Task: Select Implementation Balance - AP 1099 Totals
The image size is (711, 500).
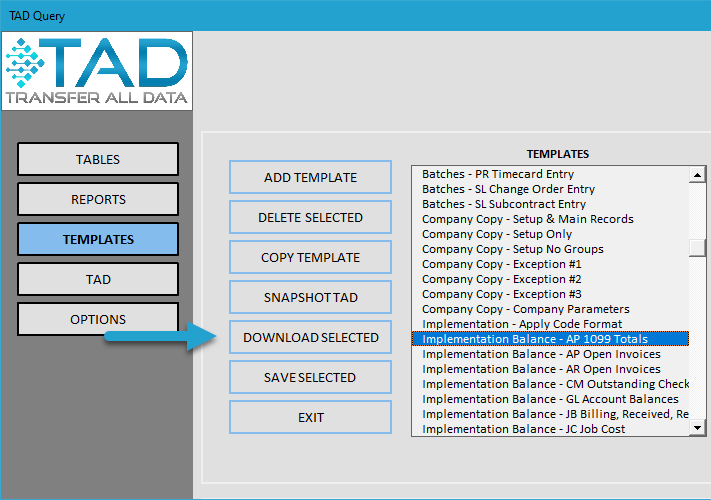Action: click(x=550, y=339)
